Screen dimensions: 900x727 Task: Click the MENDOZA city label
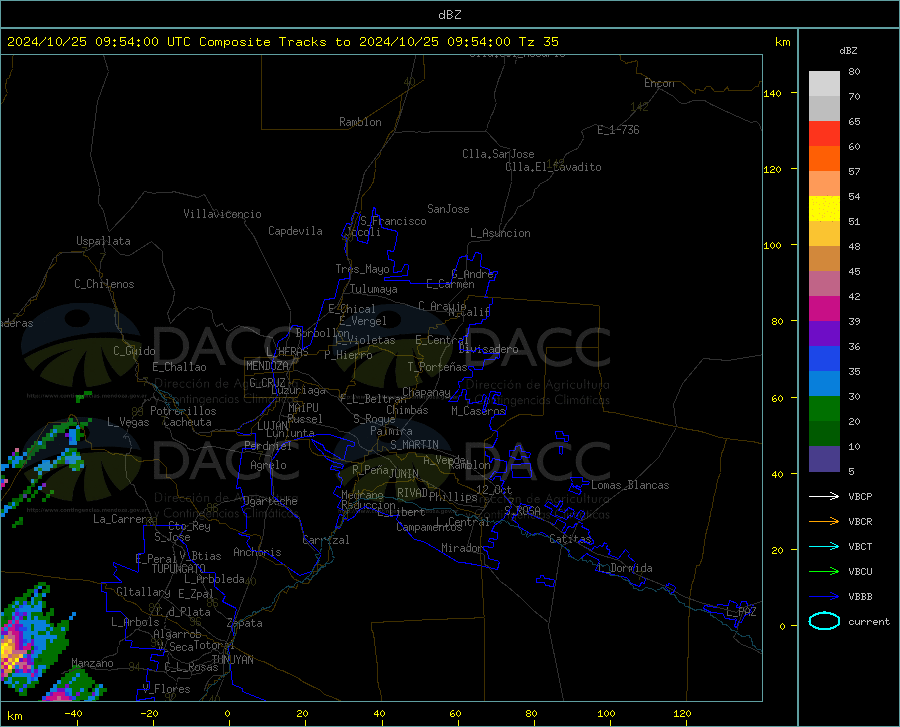(267, 366)
